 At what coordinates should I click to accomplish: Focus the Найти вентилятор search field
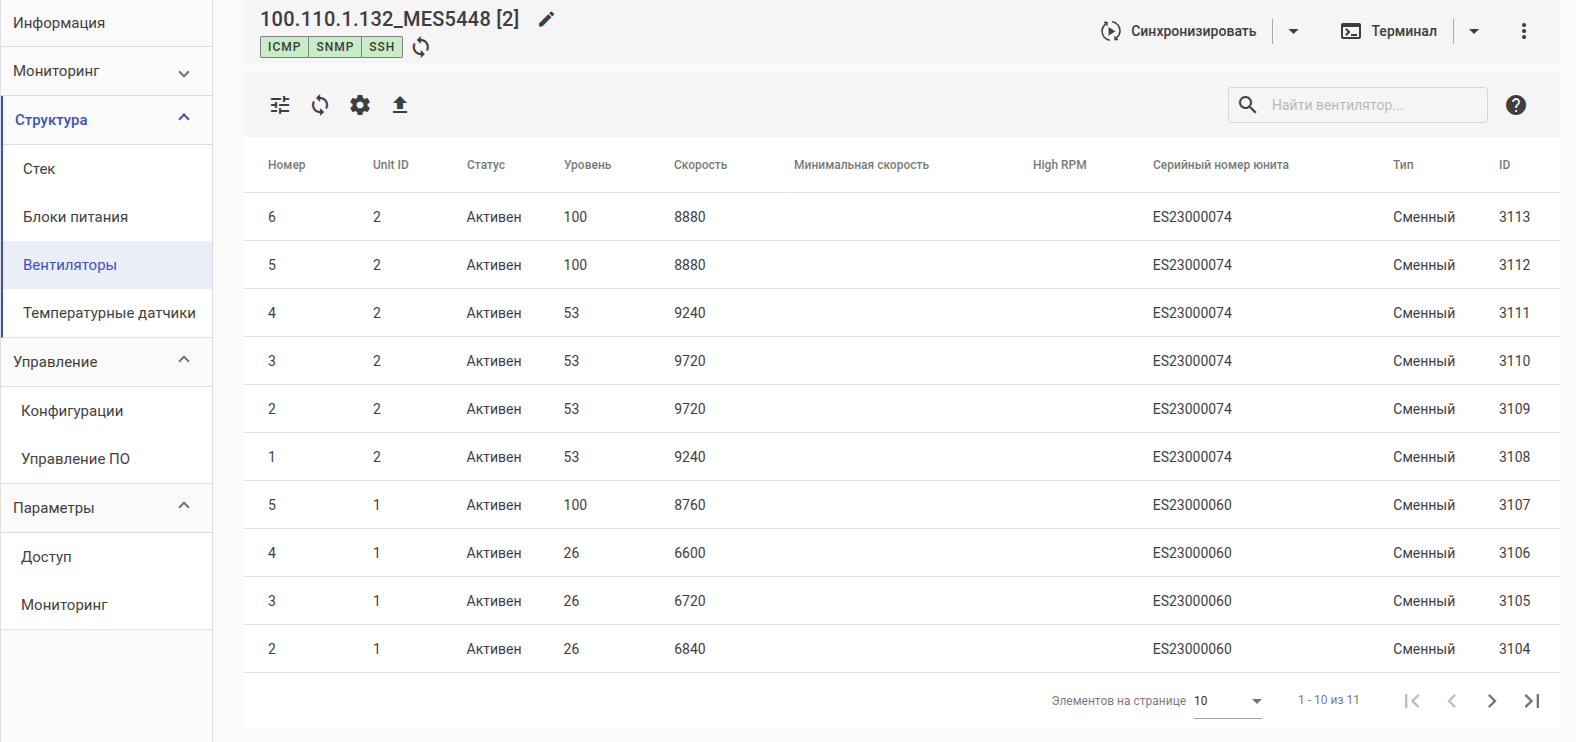coord(1370,105)
